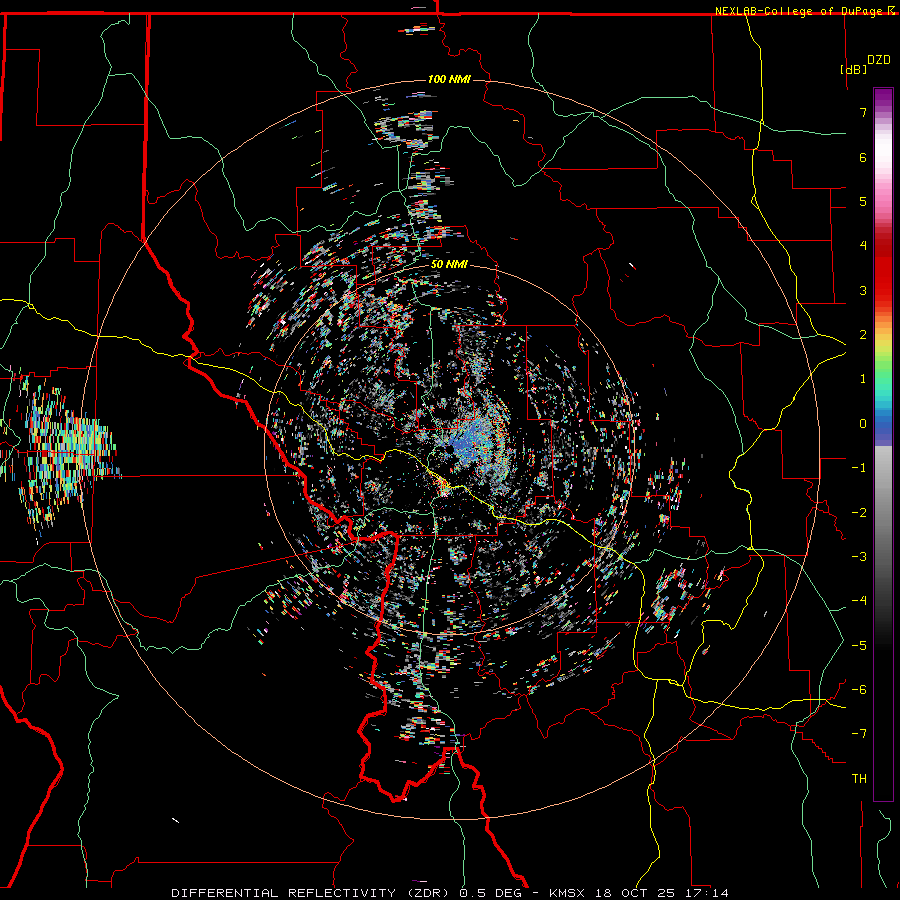This screenshot has height=900, width=900.
Task: Click the -6 legend value
Action: tap(859, 690)
